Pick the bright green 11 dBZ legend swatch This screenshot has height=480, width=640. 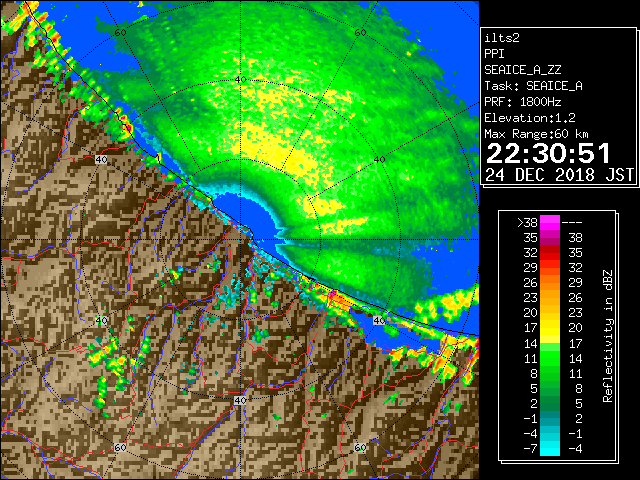(550, 358)
